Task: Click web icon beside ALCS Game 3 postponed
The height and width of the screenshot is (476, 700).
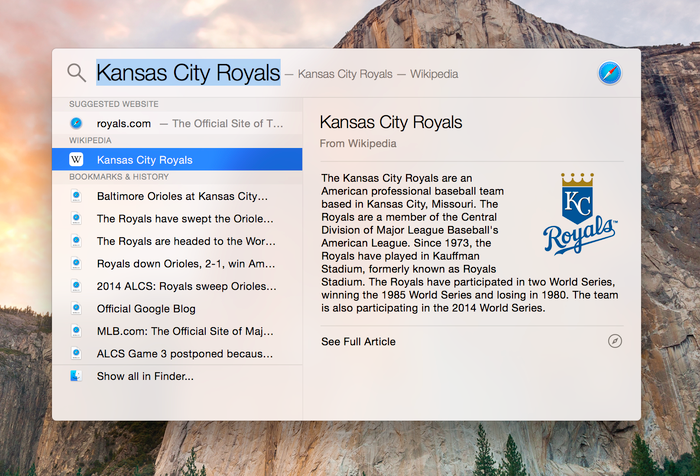Action: tap(76, 354)
